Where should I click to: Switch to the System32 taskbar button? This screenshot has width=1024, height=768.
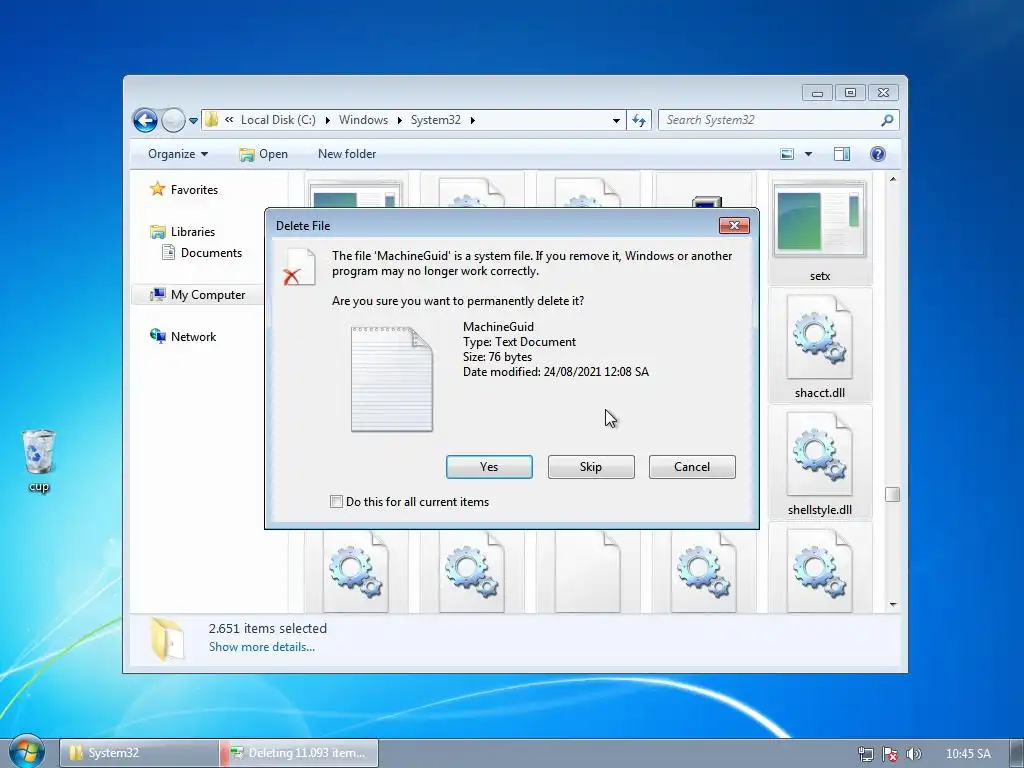coord(139,753)
